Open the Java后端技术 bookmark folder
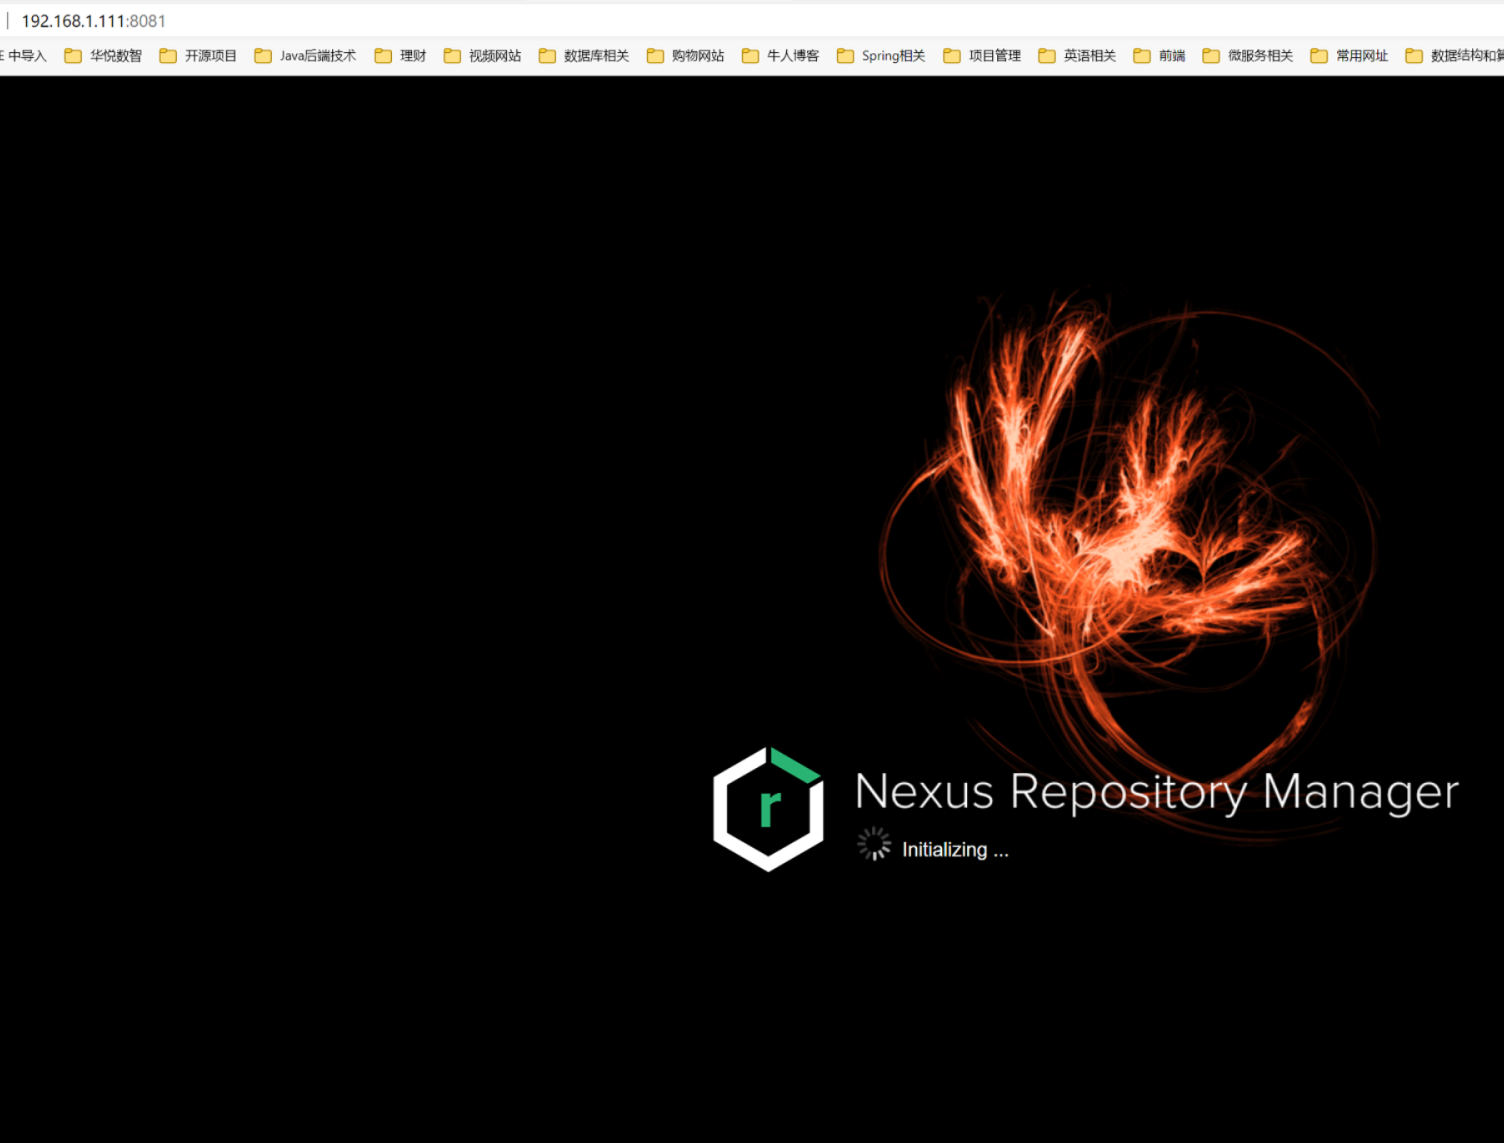The image size is (1504, 1143). click(305, 56)
